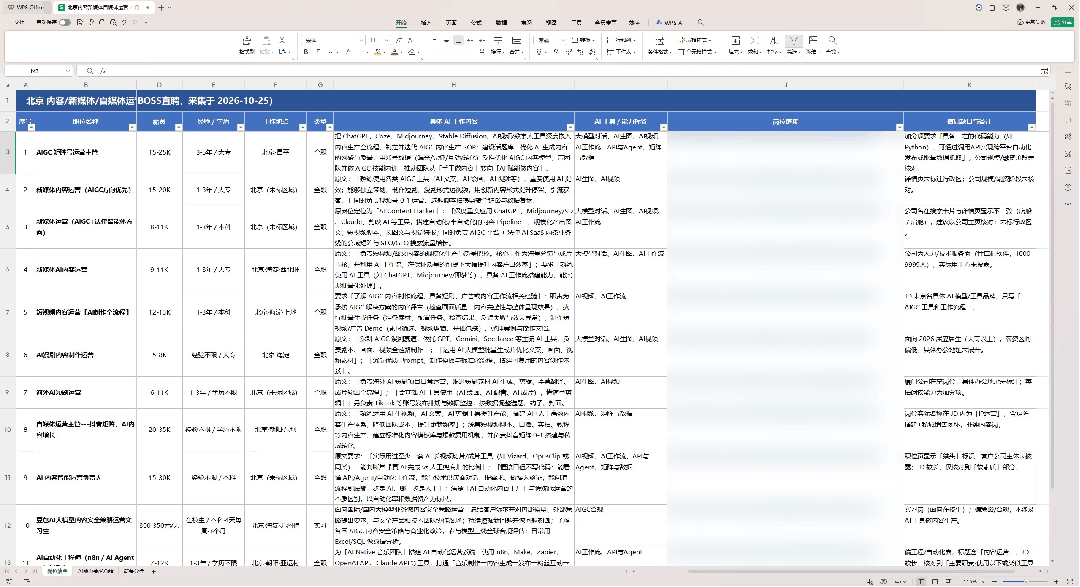
Task: Open the filter dropdown in column B header
Action: 132,127
